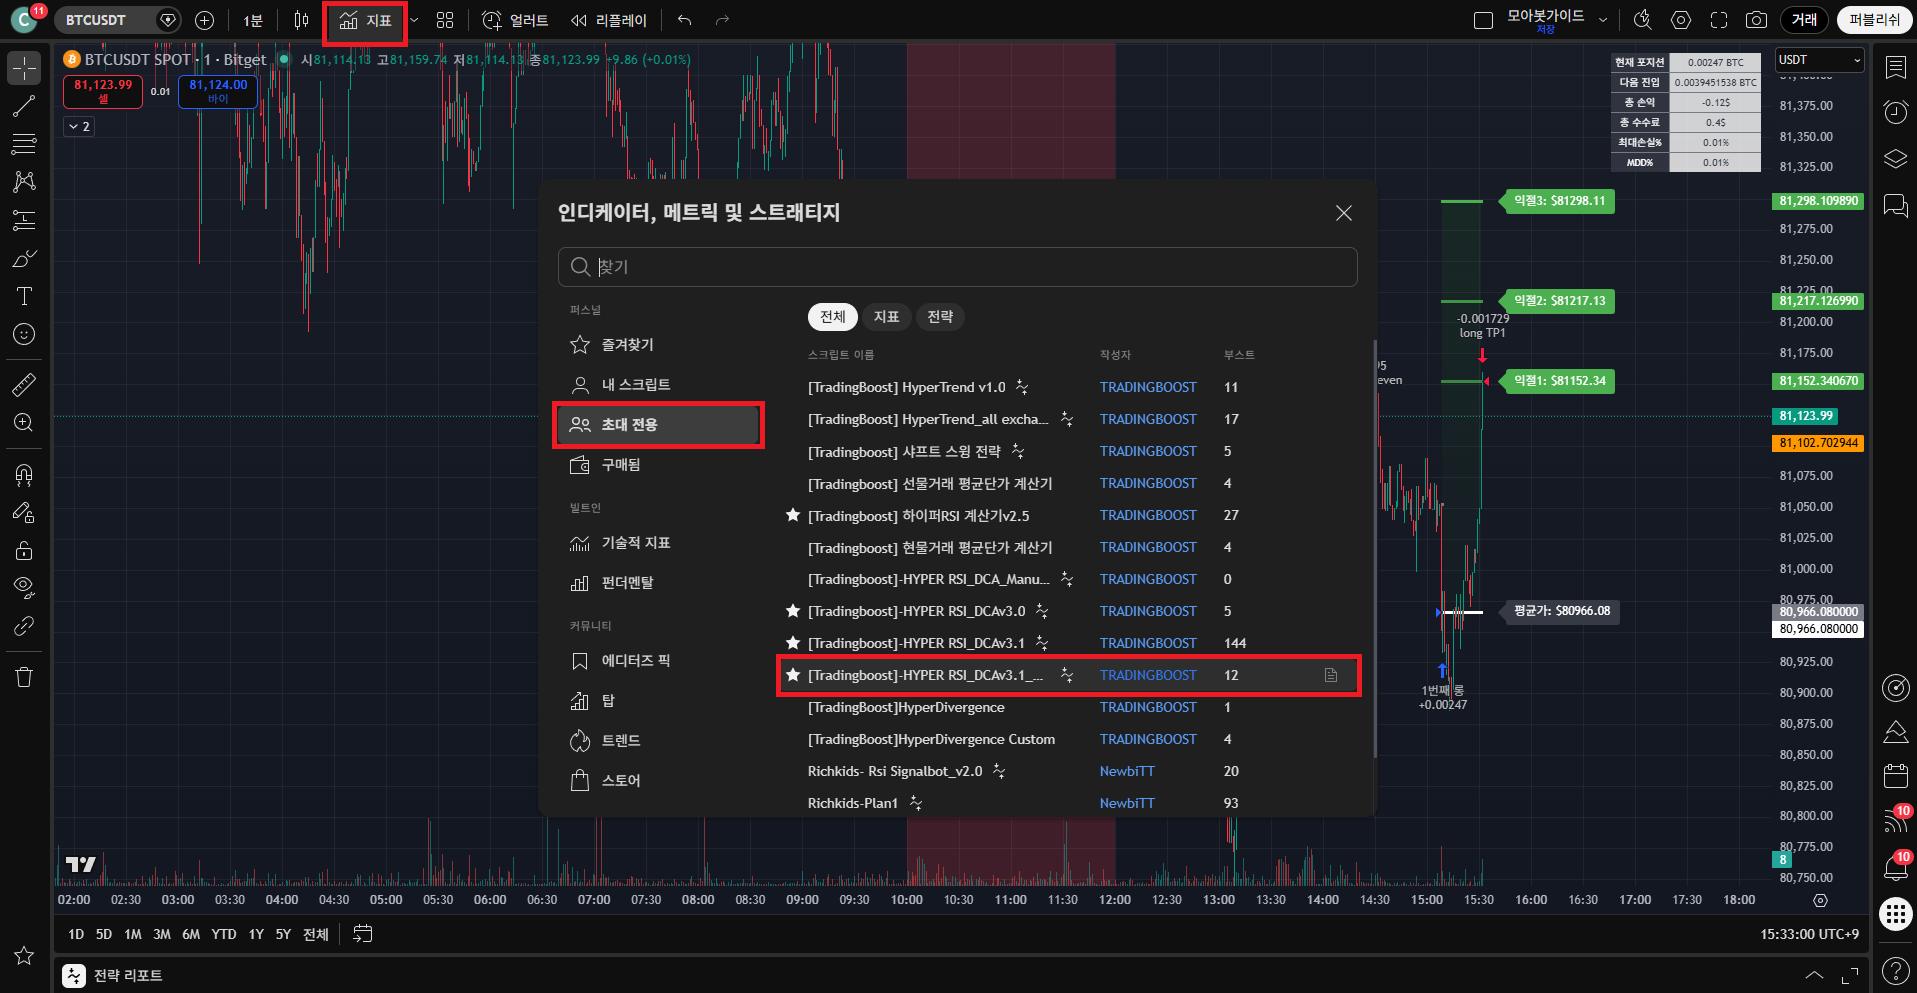Select the brush drawing tool
1917x993 pixels.
tap(24, 258)
